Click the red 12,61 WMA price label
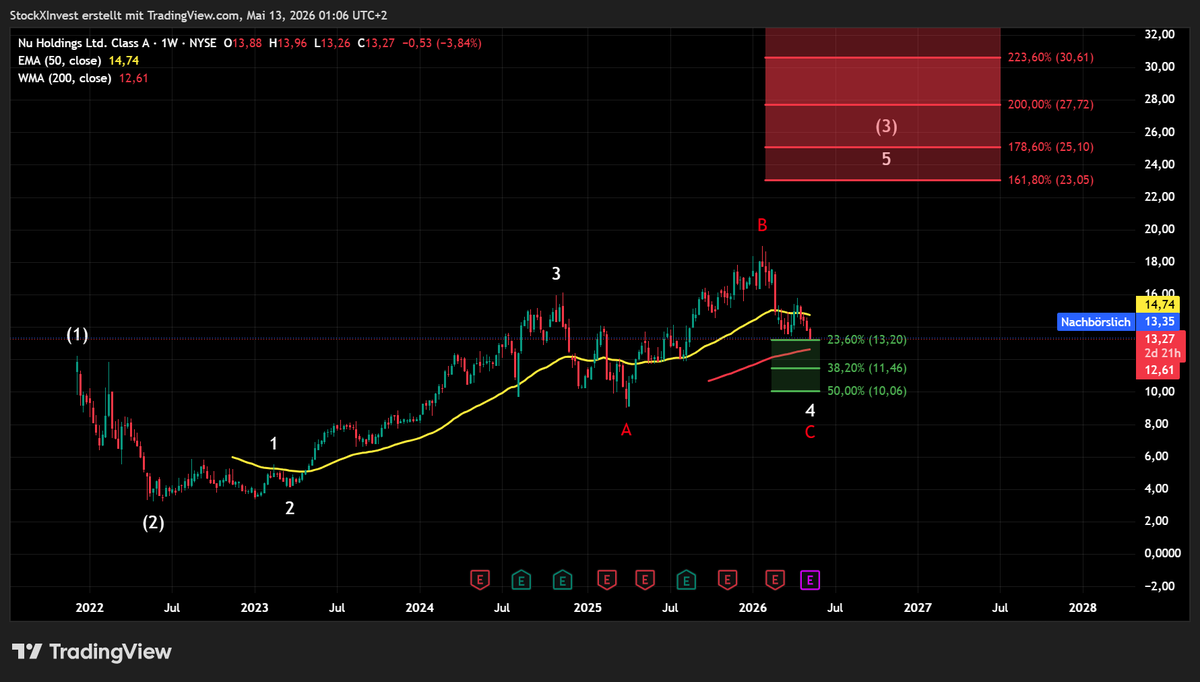Screen dimensions: 1200x682 1159,370
